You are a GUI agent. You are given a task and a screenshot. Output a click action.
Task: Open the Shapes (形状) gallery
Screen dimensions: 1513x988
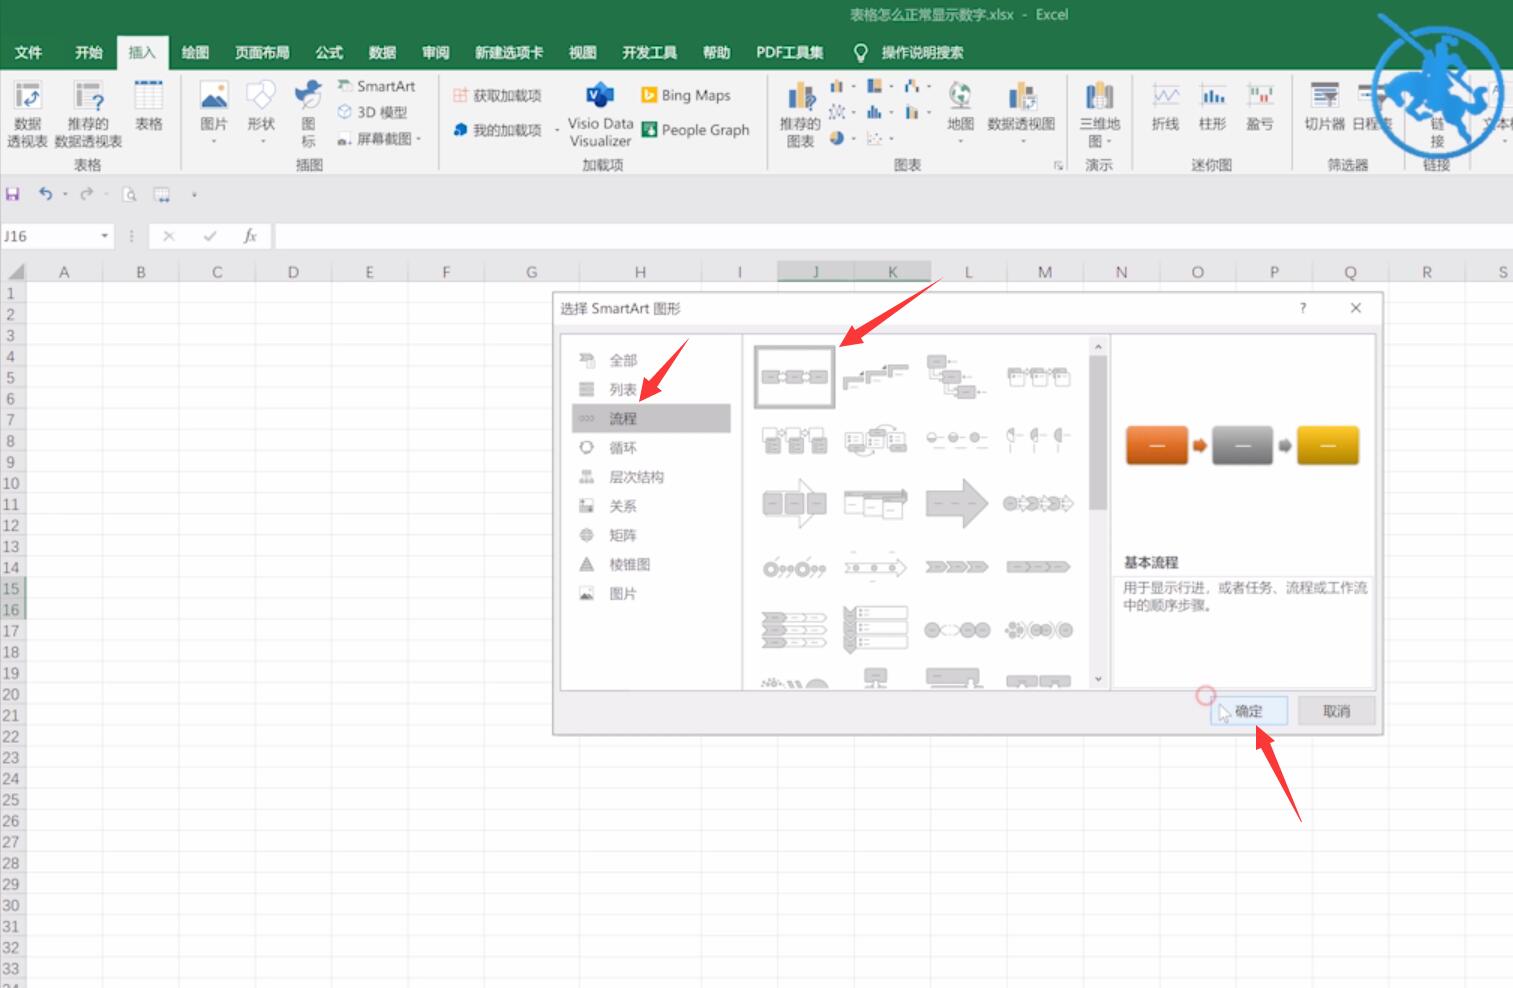pyautogui.click(x=261, y=112)
